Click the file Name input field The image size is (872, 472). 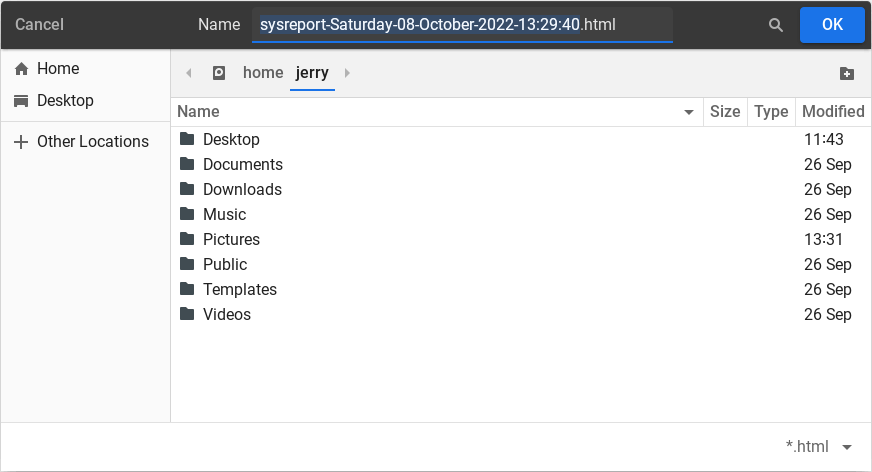pyautogui.click(x=462, y=25)
